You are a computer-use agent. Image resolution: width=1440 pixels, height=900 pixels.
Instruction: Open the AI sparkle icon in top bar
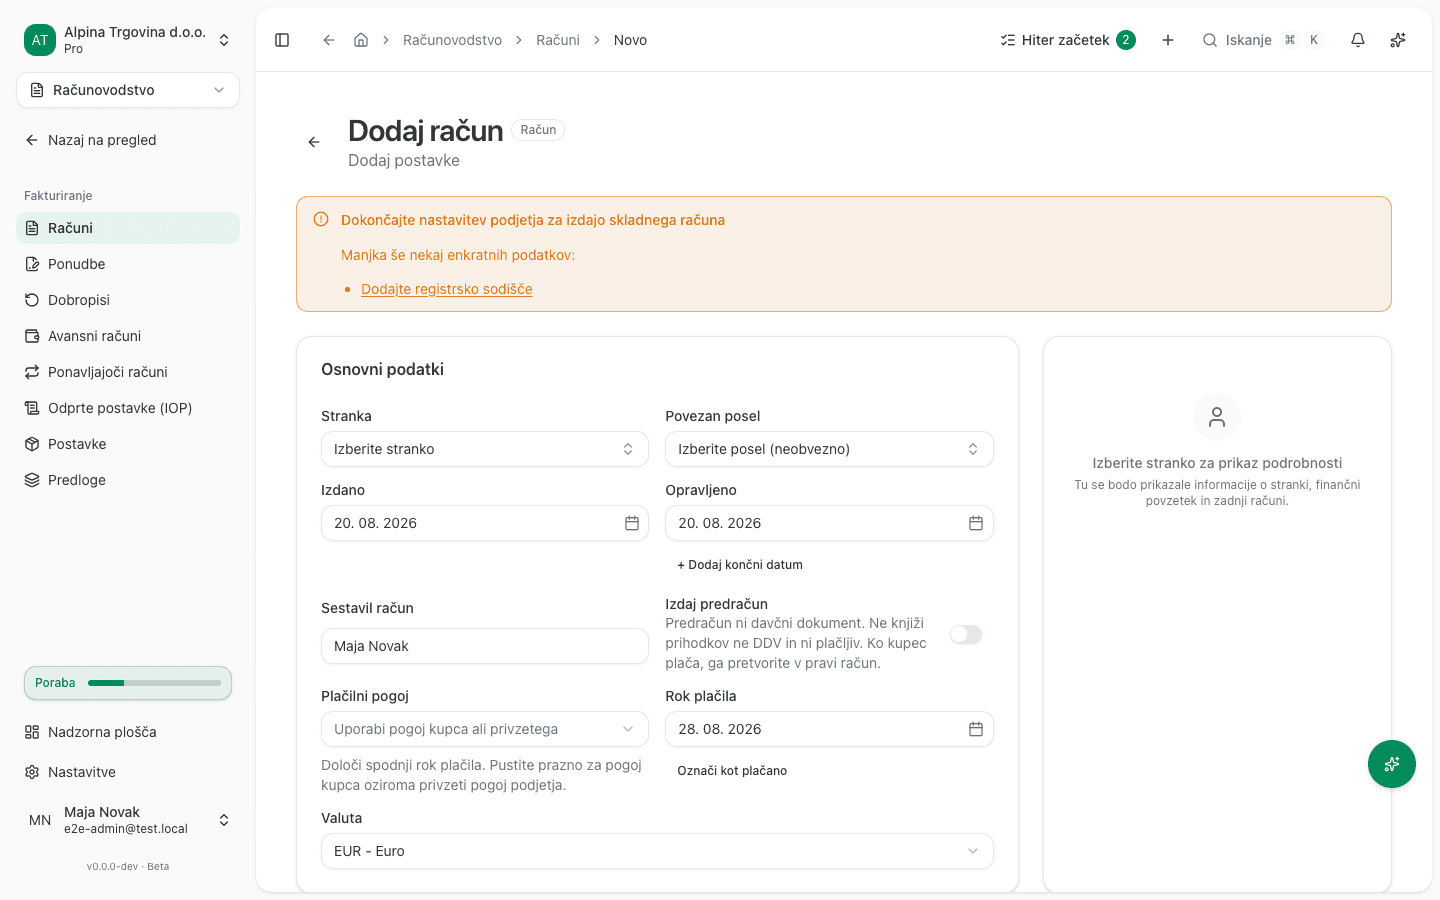click(1398, 40)
